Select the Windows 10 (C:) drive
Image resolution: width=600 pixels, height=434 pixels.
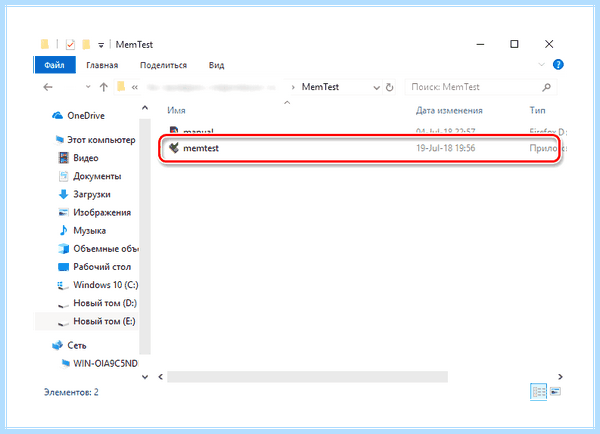click(106, 285)
